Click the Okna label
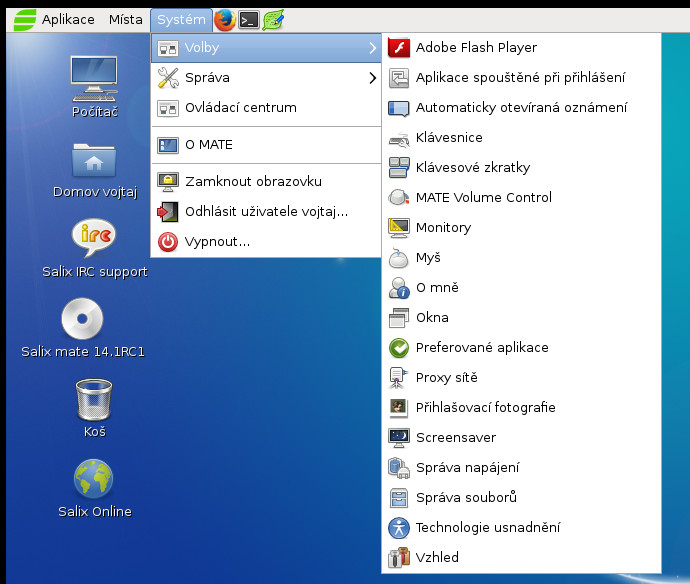This screenshot has height=584, width=690. click(x=432, y=318)
